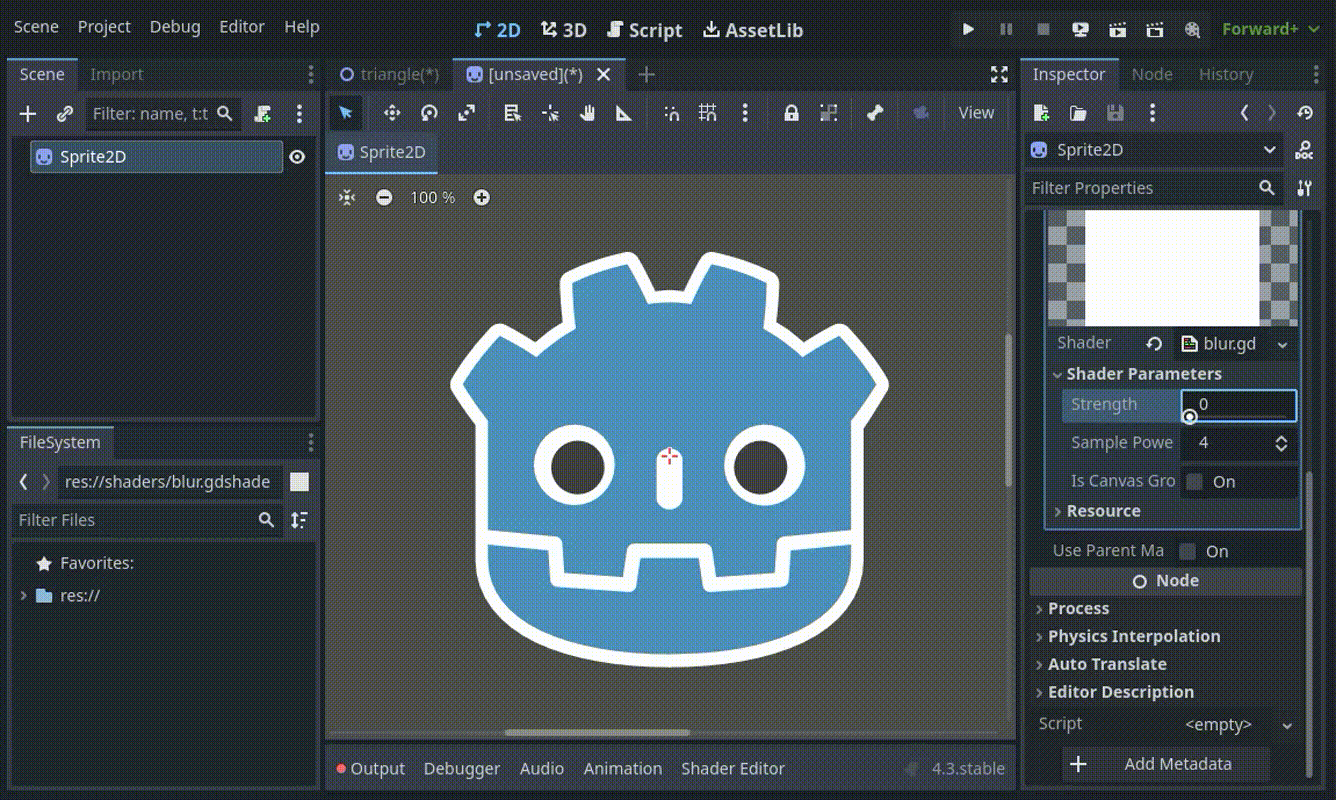Open skeleton options bone icon
The width and height of the screenshot is (1336, 800).
[x=875, y=113]
